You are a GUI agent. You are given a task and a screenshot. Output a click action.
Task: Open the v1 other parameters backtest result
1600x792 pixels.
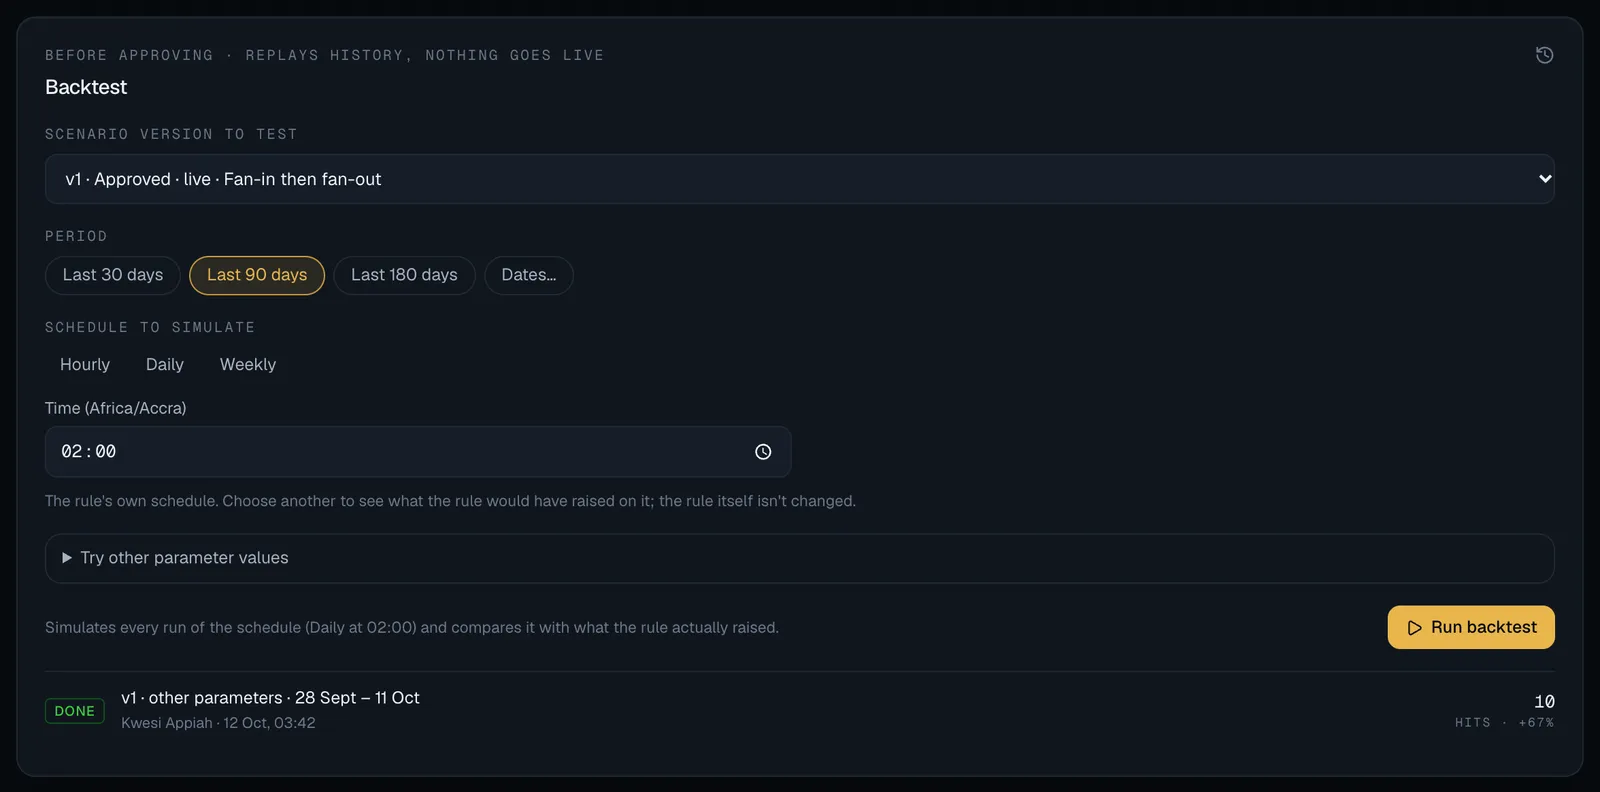click(800, 710)
